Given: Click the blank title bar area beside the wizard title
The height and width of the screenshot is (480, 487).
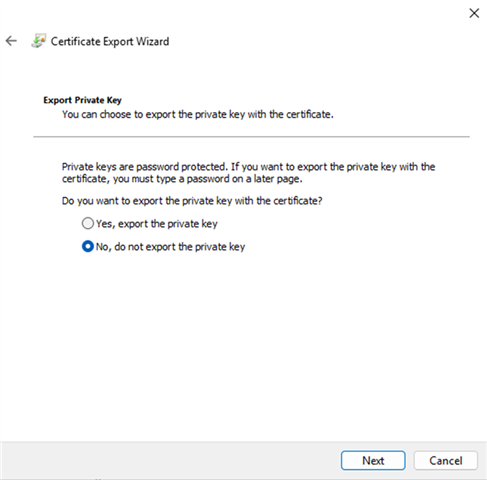Looking at the screenshot, I should coord(317,41).
